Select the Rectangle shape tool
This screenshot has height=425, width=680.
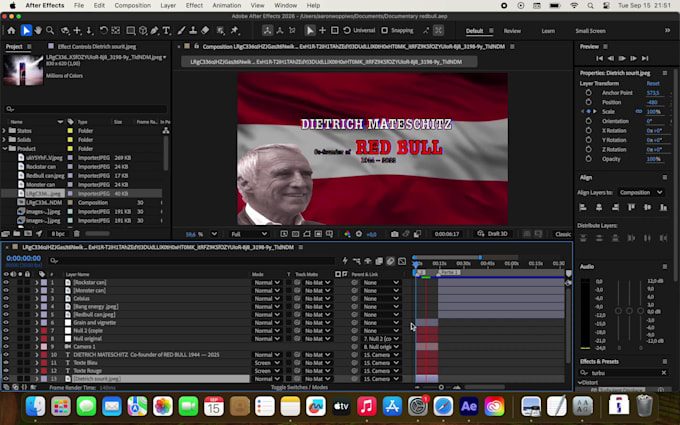[130, 30]
